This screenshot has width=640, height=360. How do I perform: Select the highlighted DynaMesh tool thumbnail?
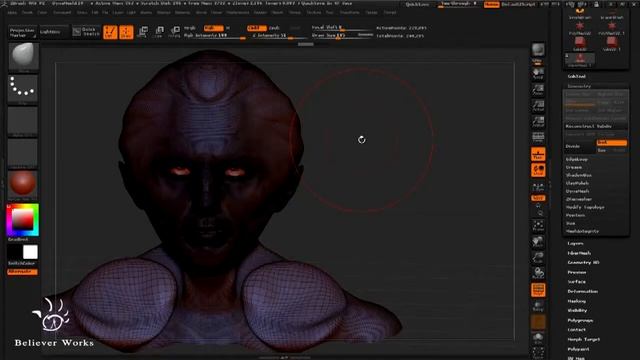[x=580, y=60]
